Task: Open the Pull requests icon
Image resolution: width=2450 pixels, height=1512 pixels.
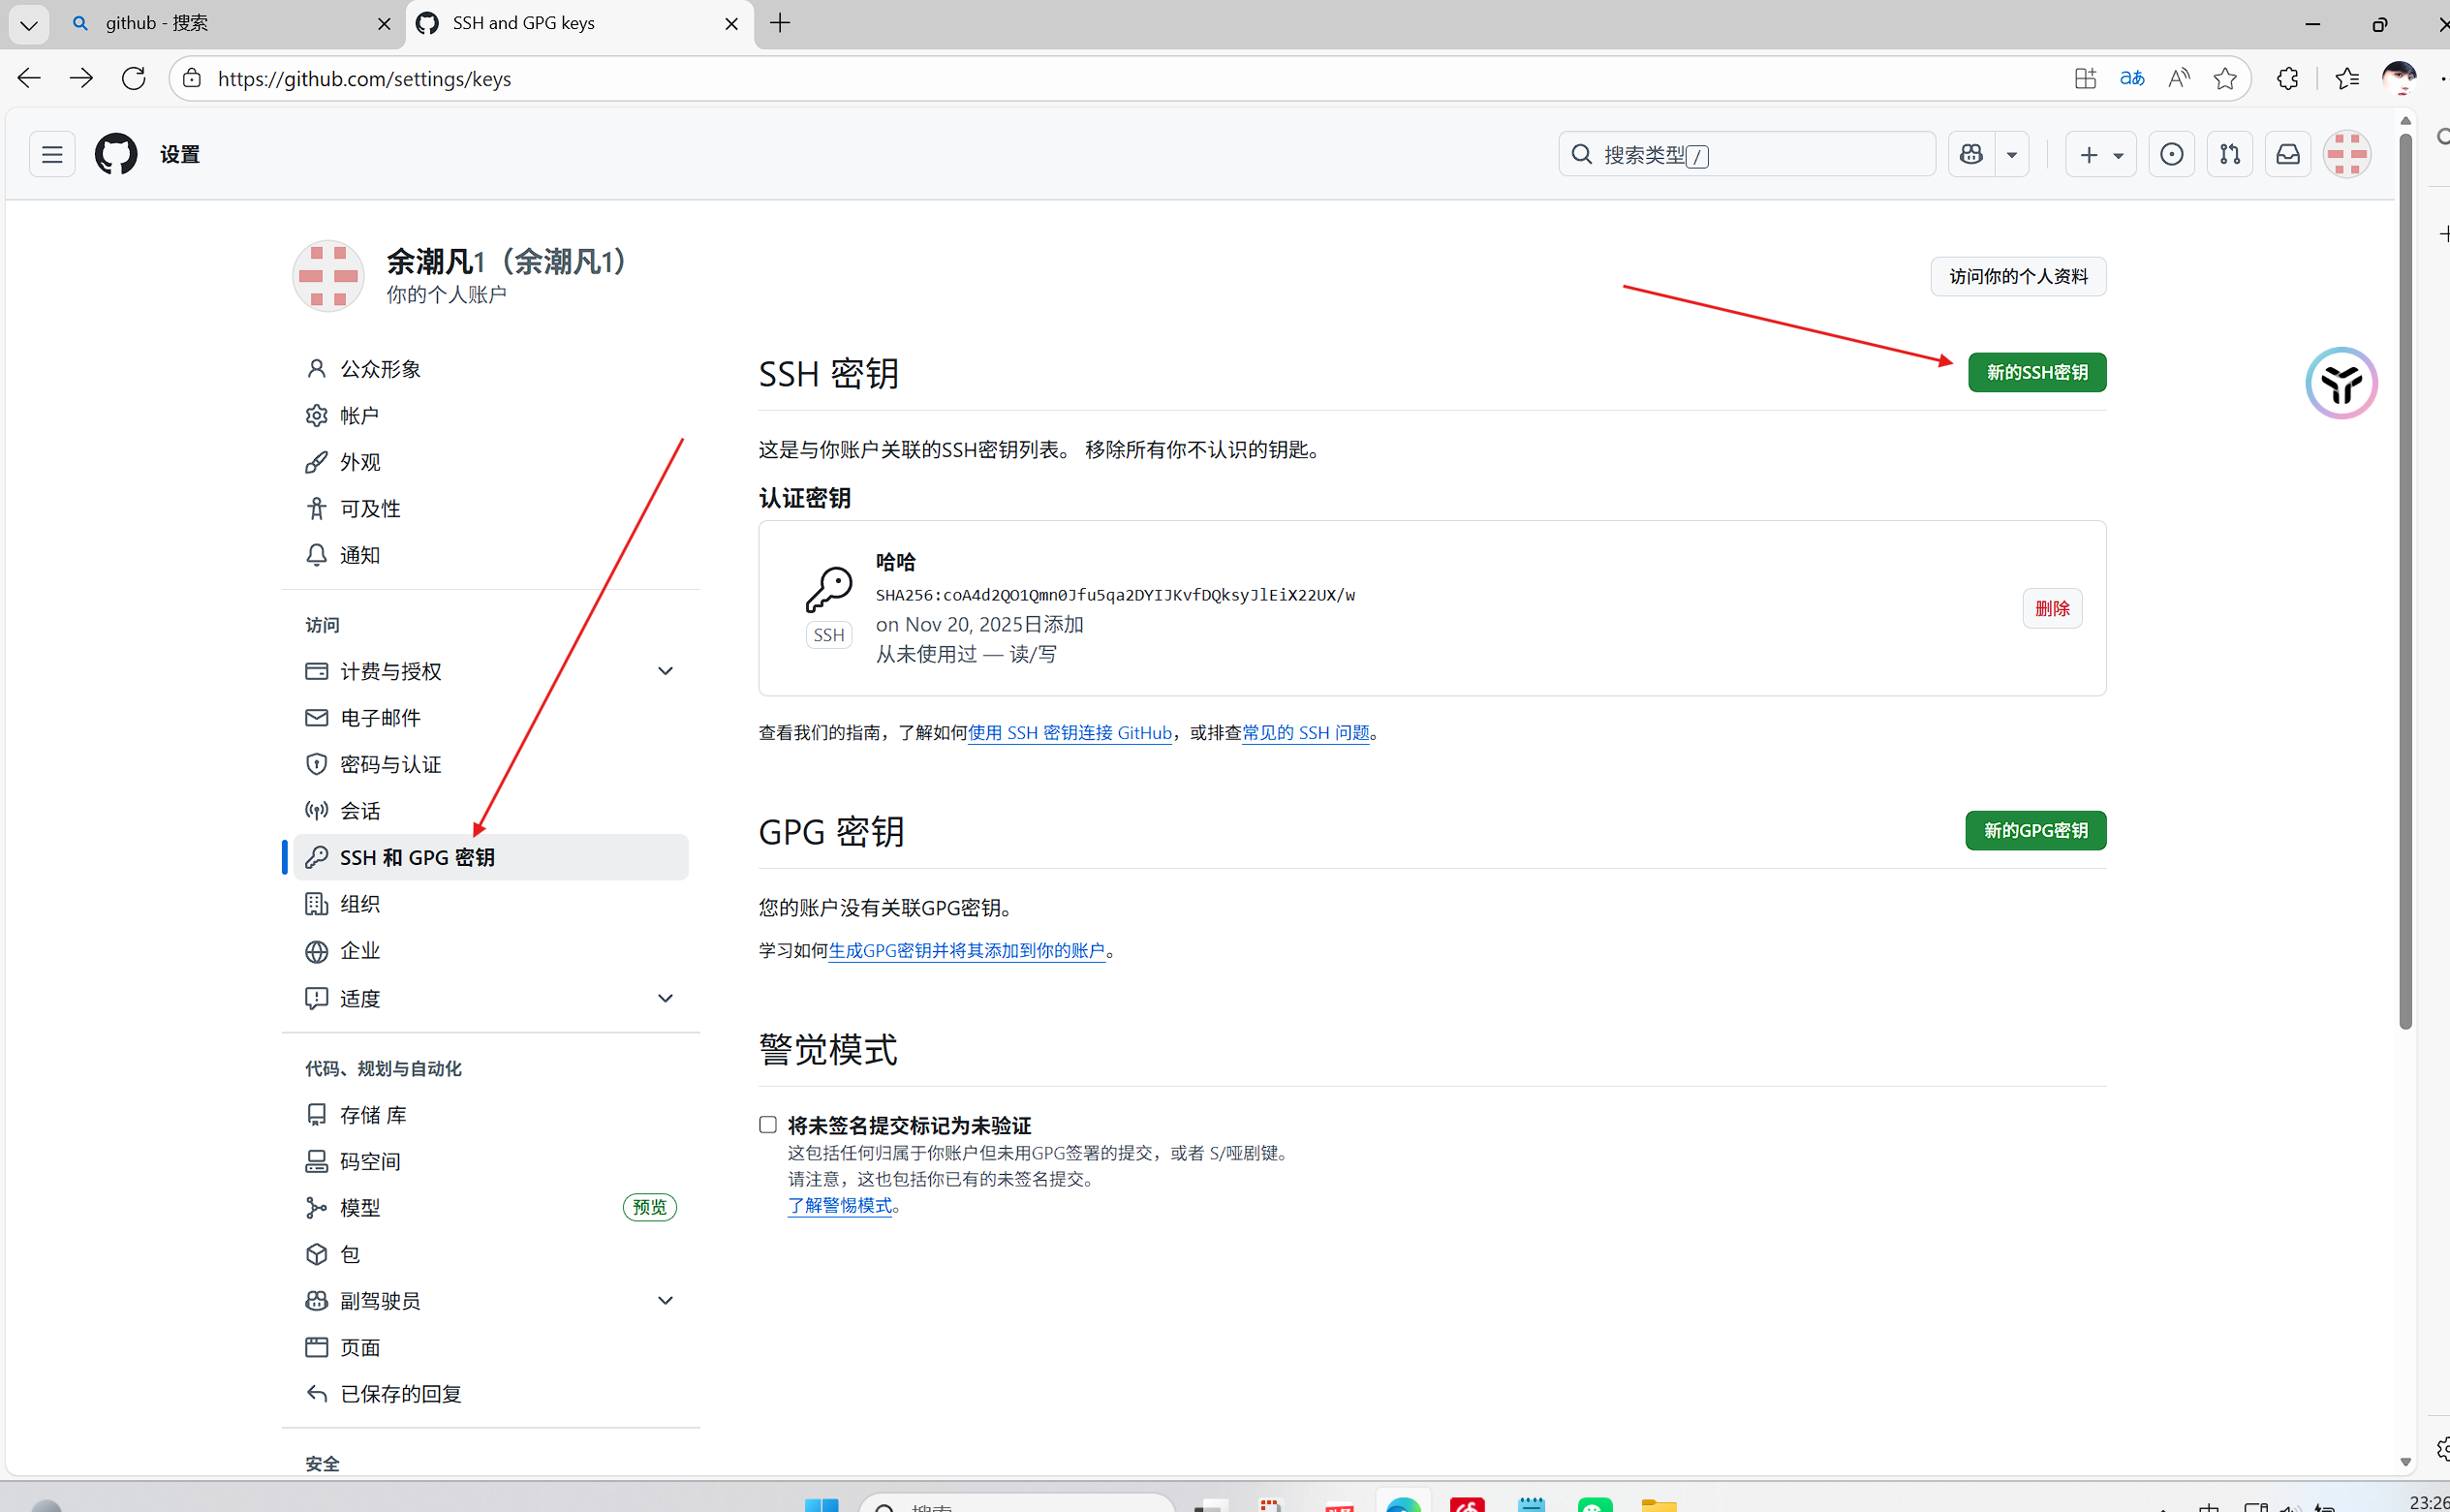Action: [2229, 153]
